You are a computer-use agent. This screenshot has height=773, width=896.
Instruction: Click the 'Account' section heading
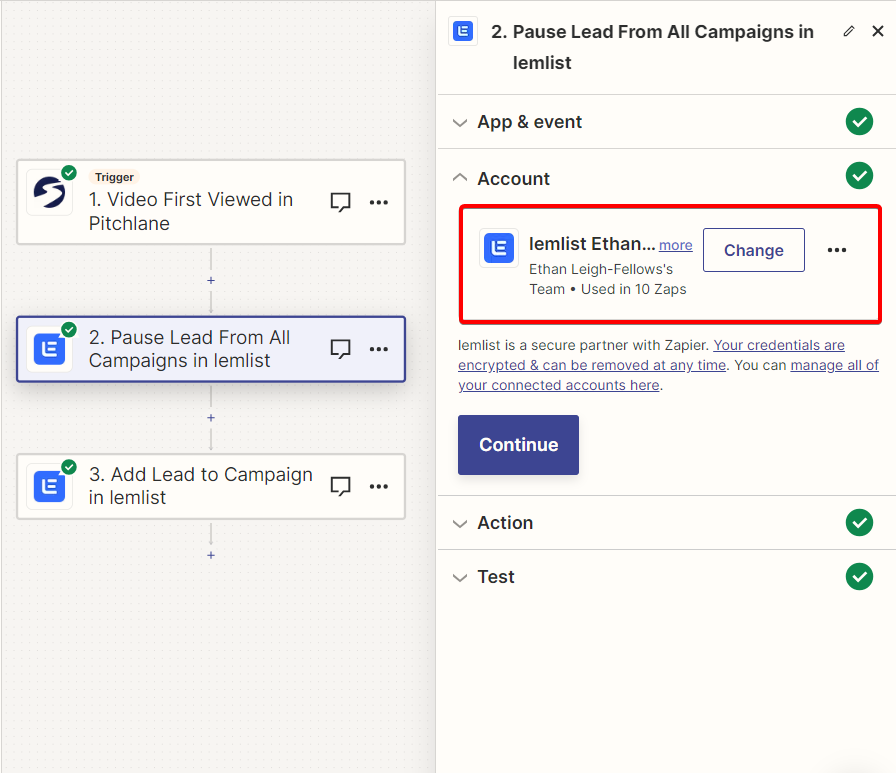(514, 178)
